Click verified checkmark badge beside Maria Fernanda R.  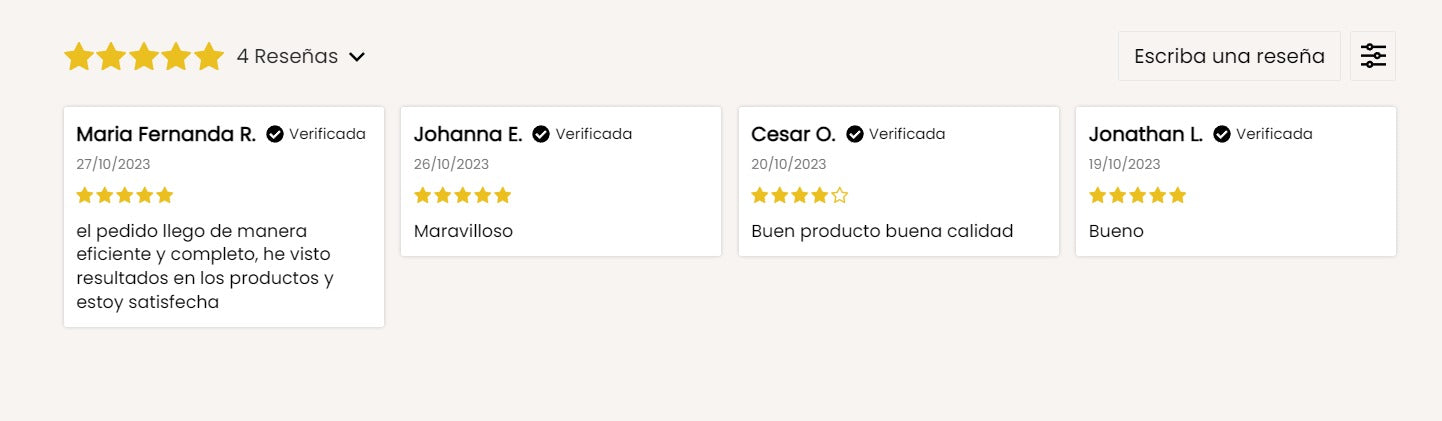click(275, 134)
